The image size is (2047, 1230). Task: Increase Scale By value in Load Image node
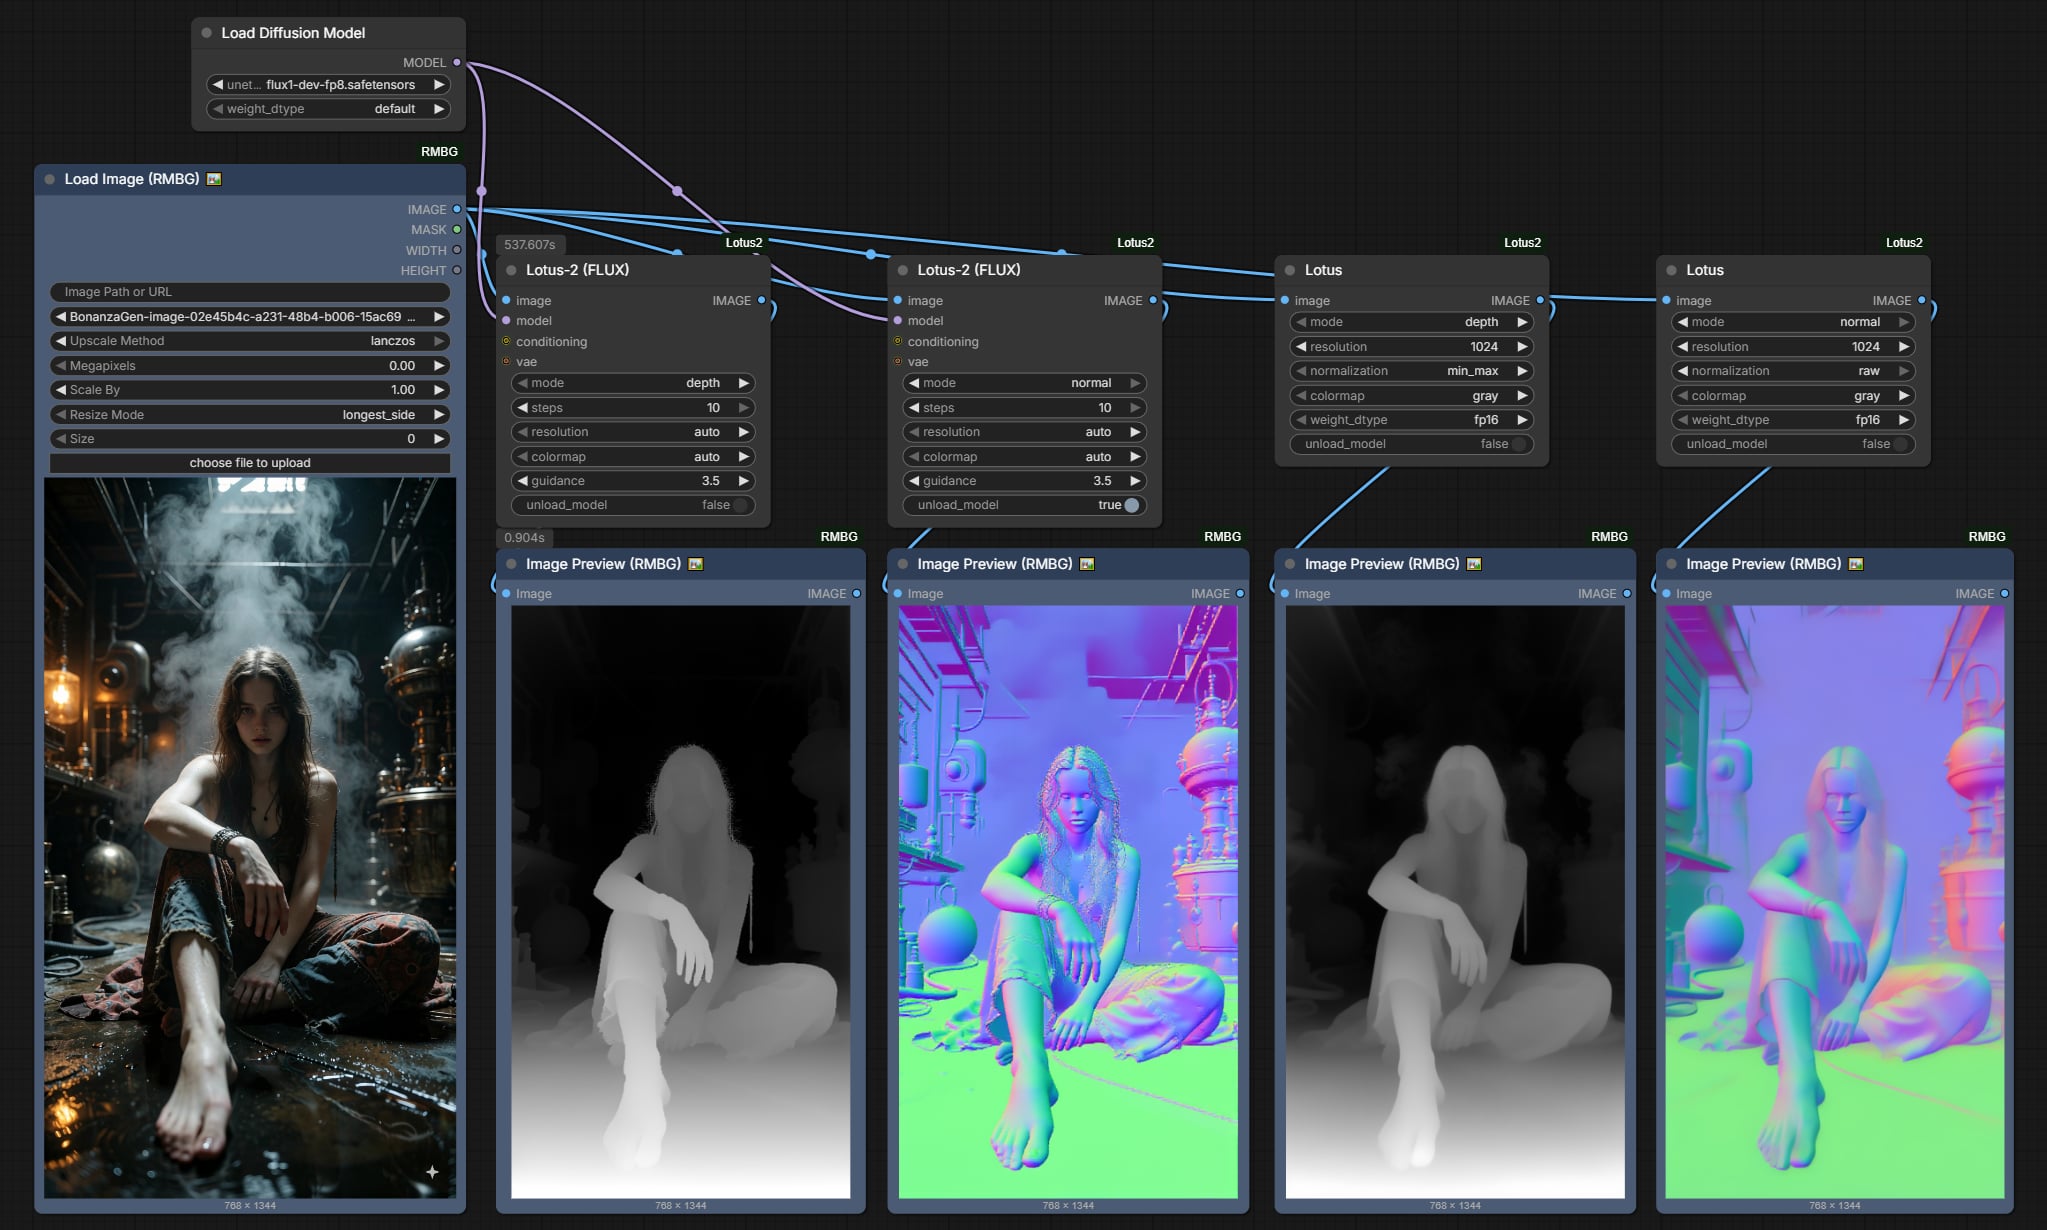coord(438,390)
